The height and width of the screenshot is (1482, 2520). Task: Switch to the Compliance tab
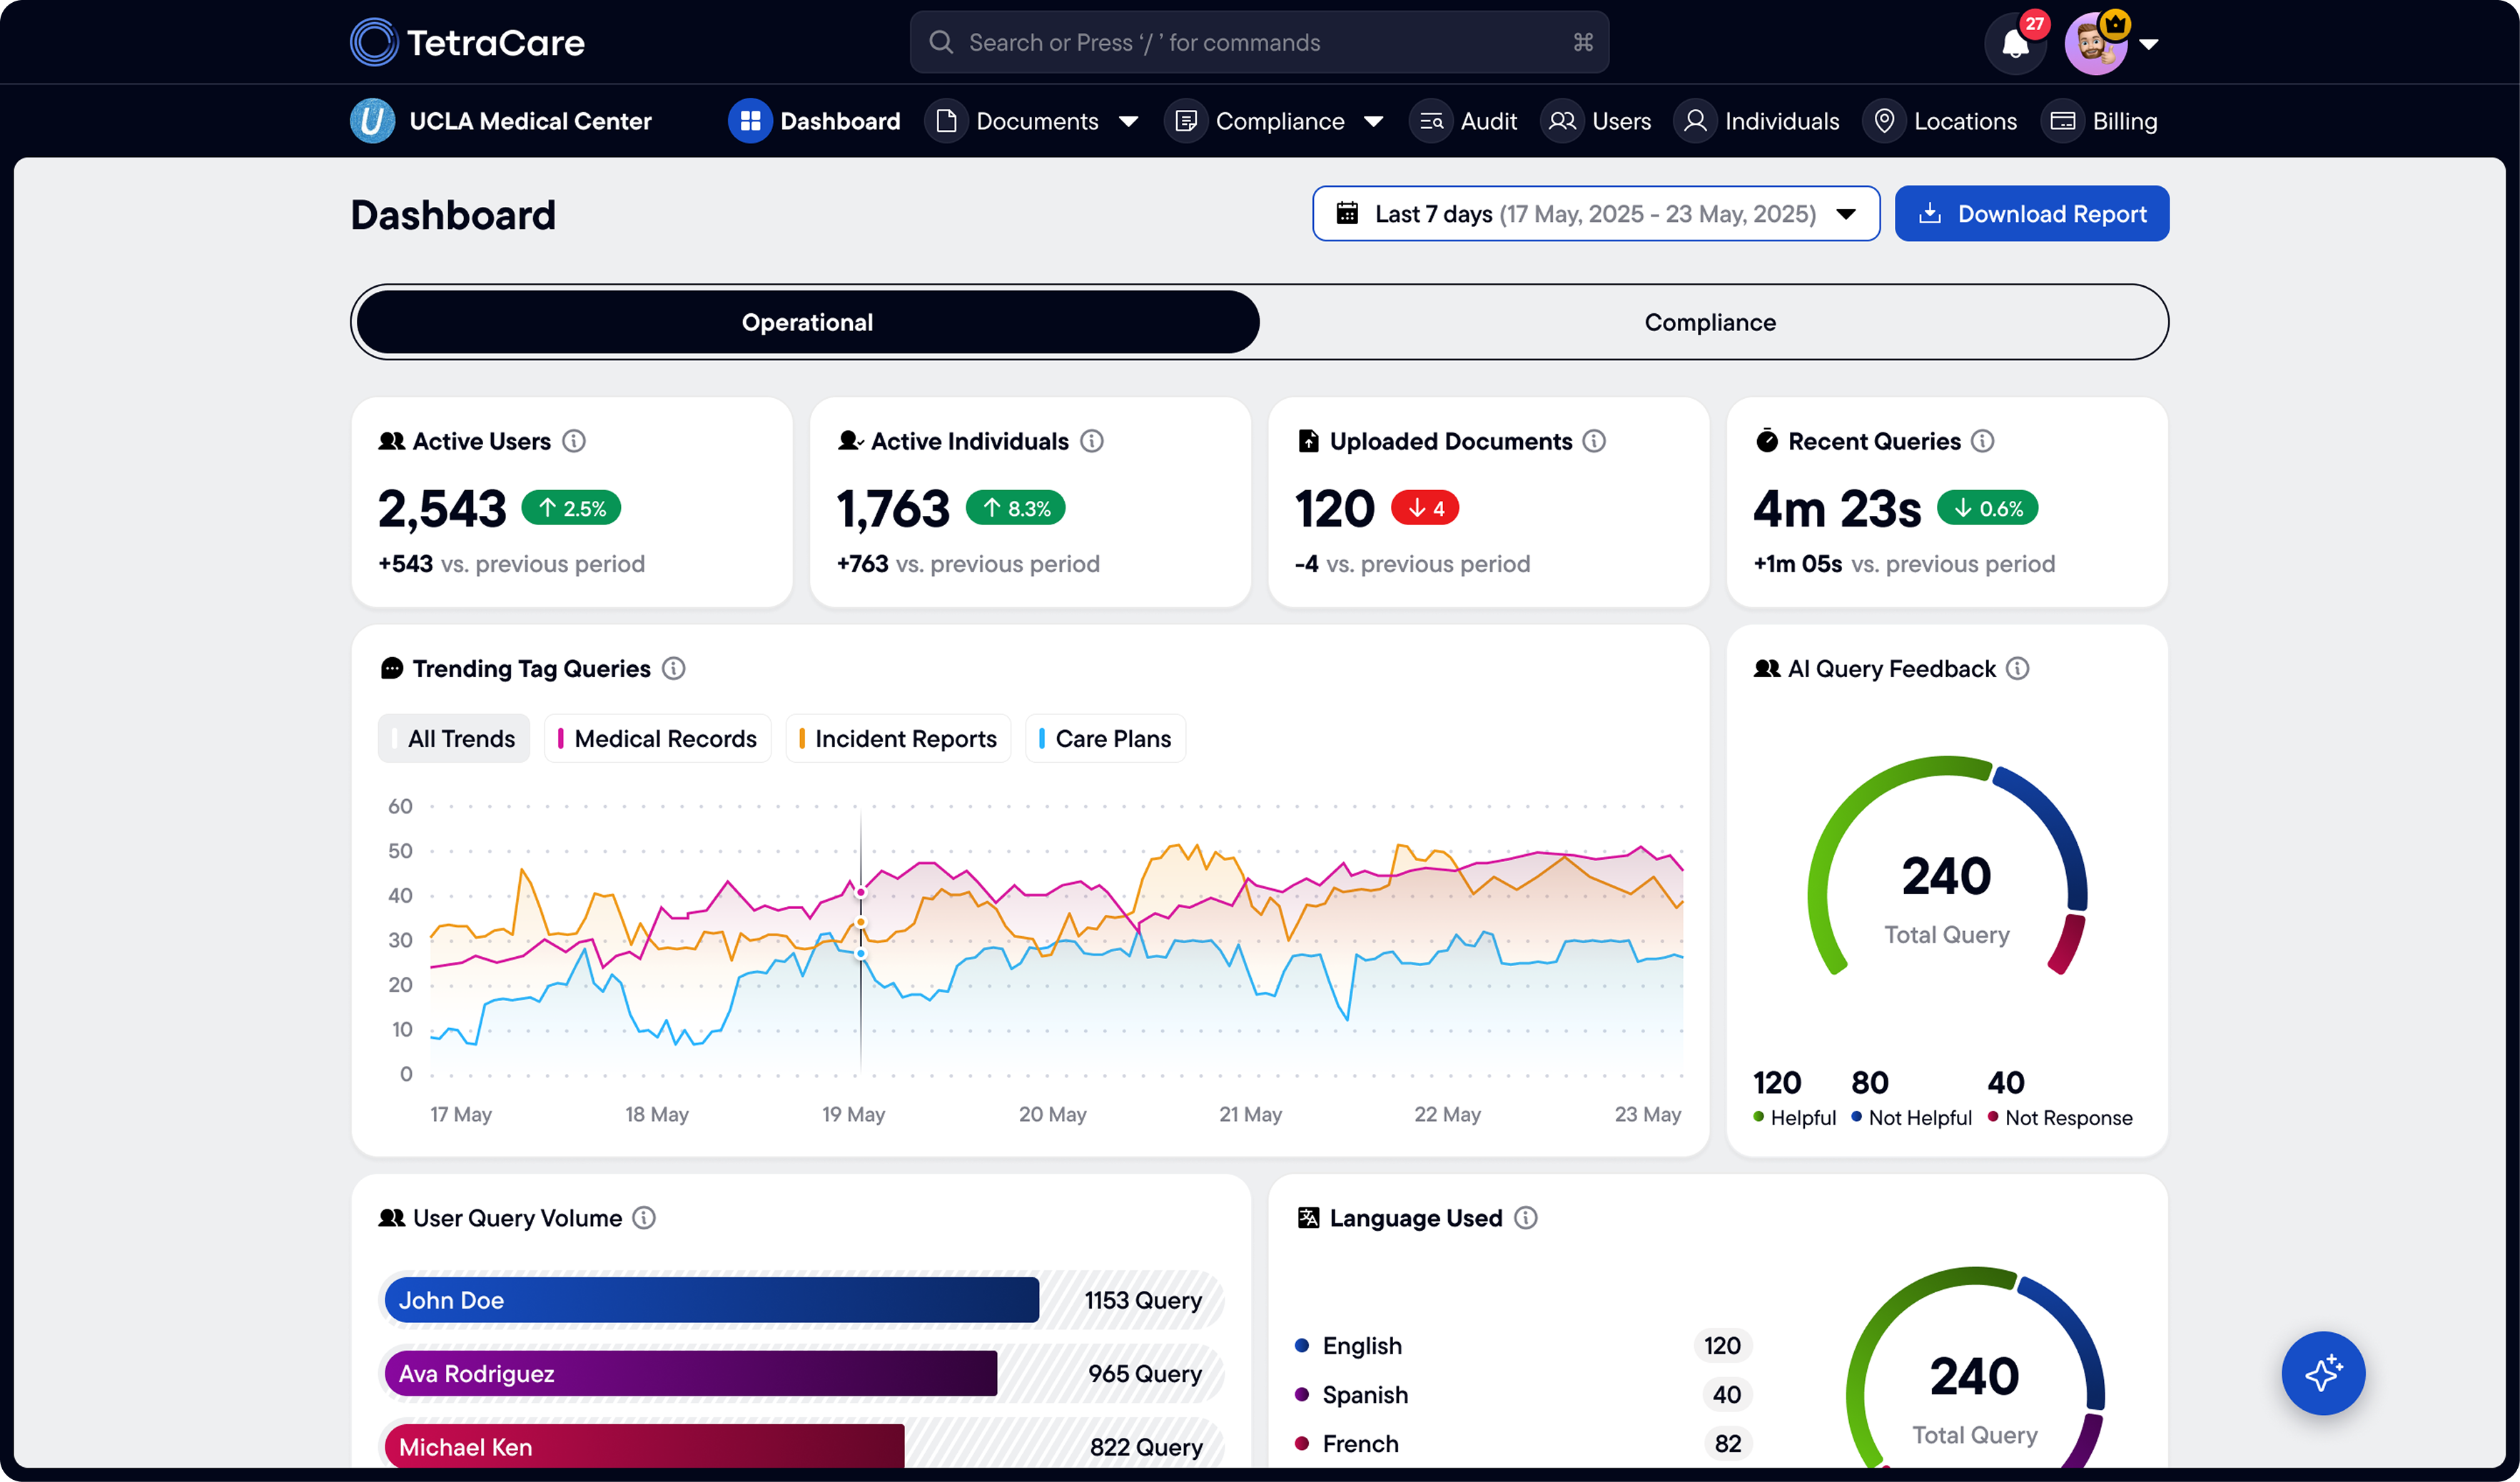(x=1710, y=322)
